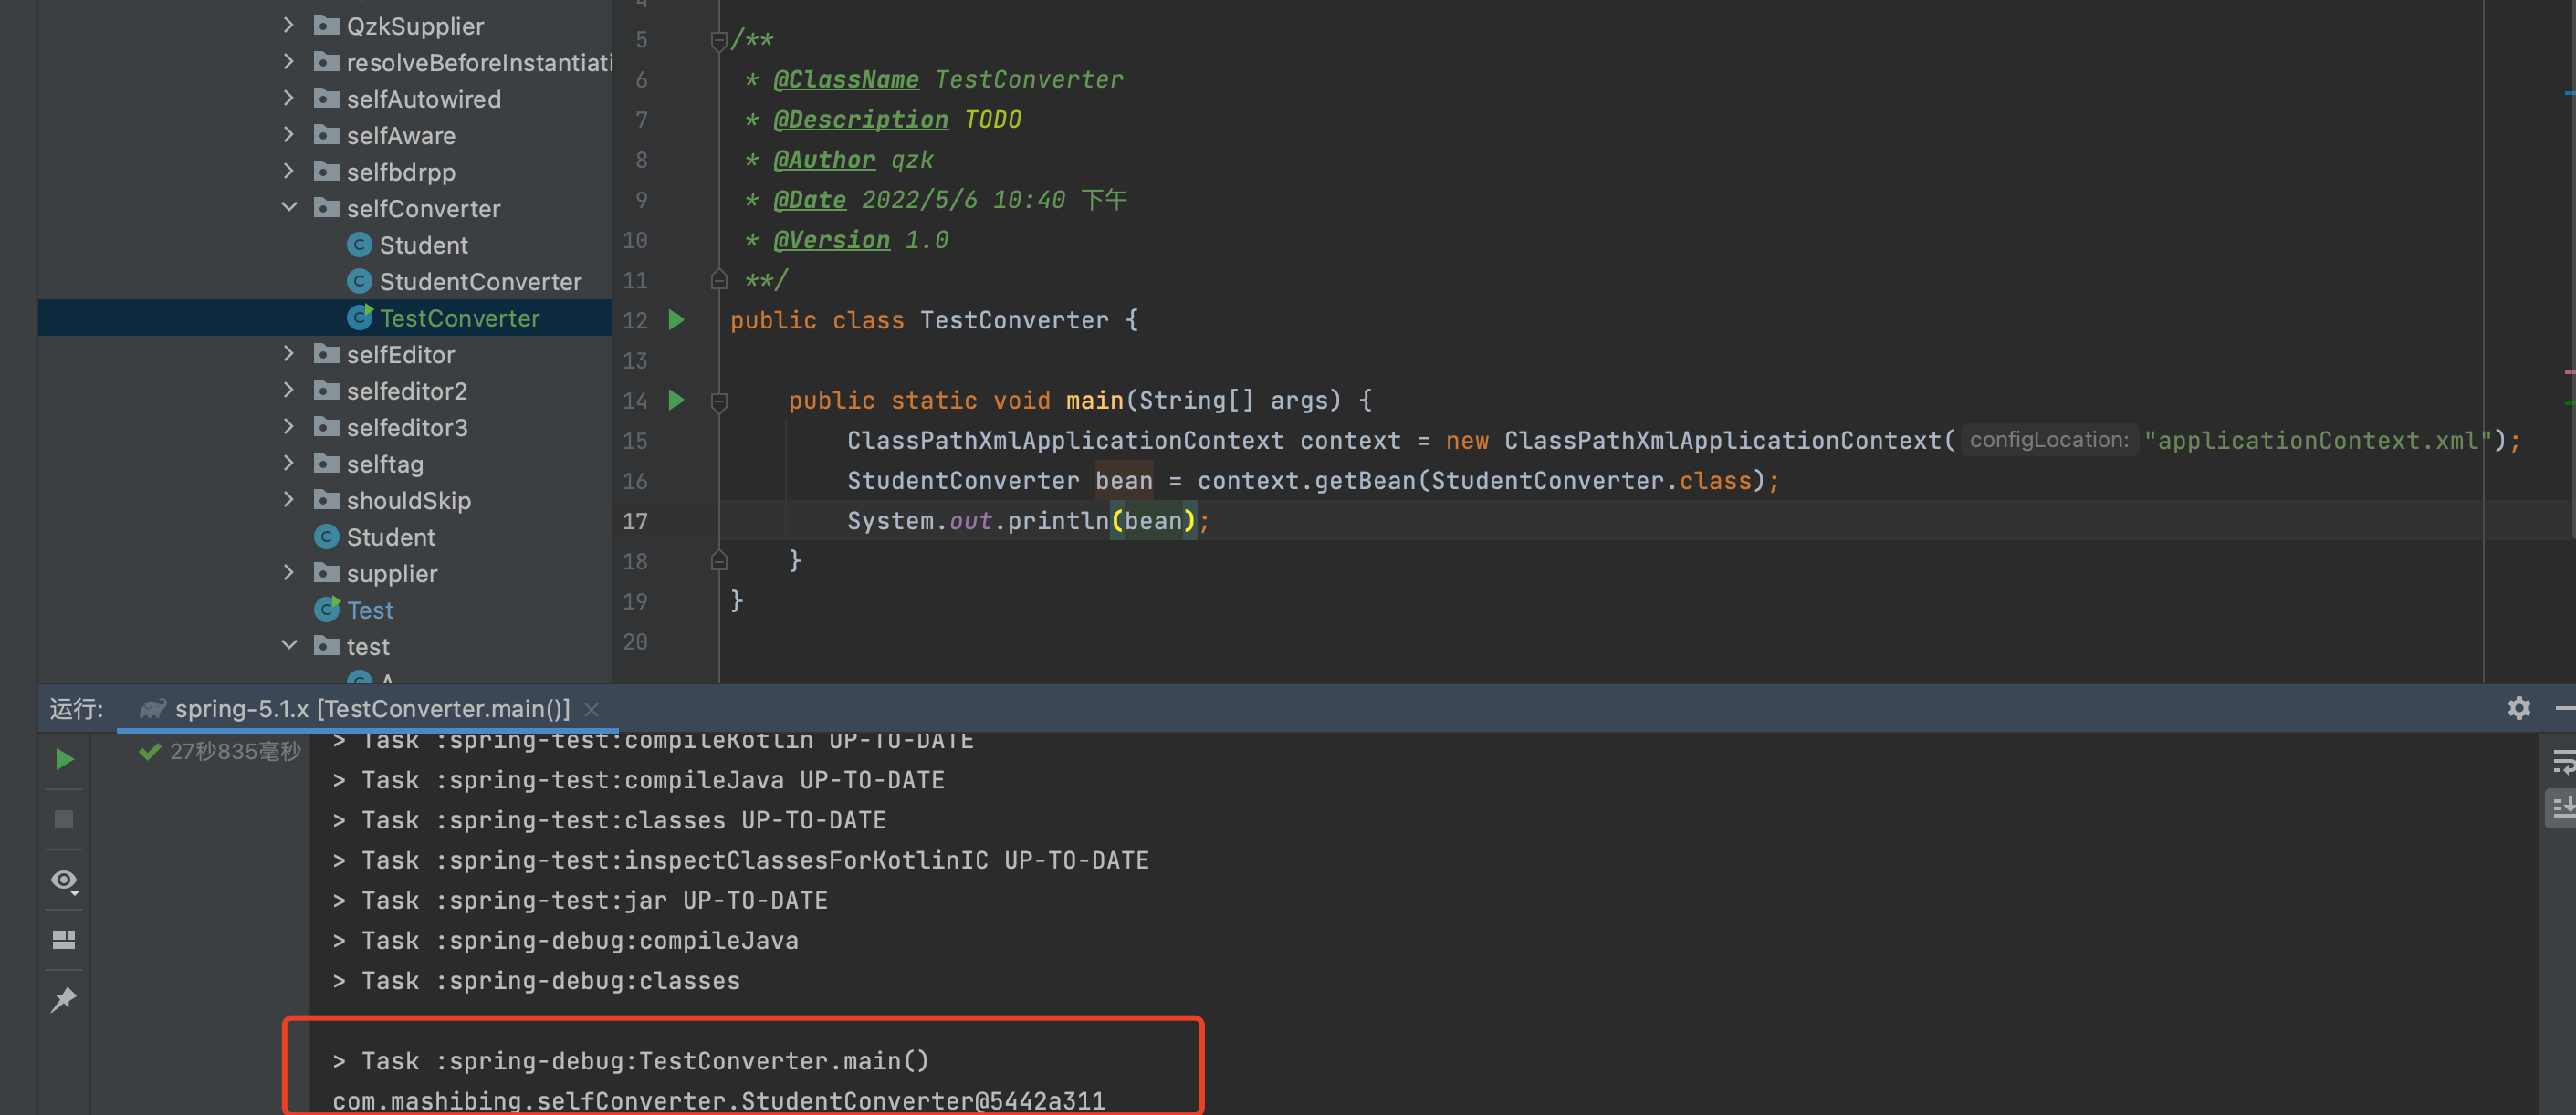The width and height of the screenshot is (2576, 1115).
Task: Click configLocation parameter hint
Action: pos(2049,440)
